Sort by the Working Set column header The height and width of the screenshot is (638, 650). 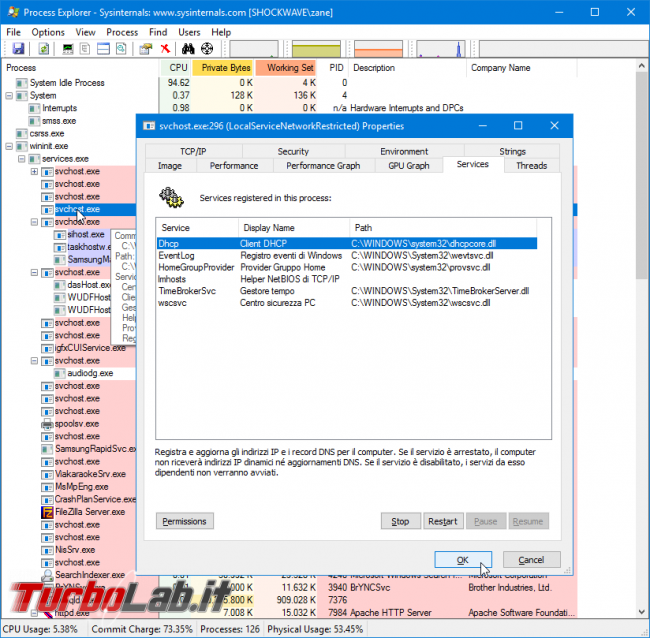click(286, 68)
